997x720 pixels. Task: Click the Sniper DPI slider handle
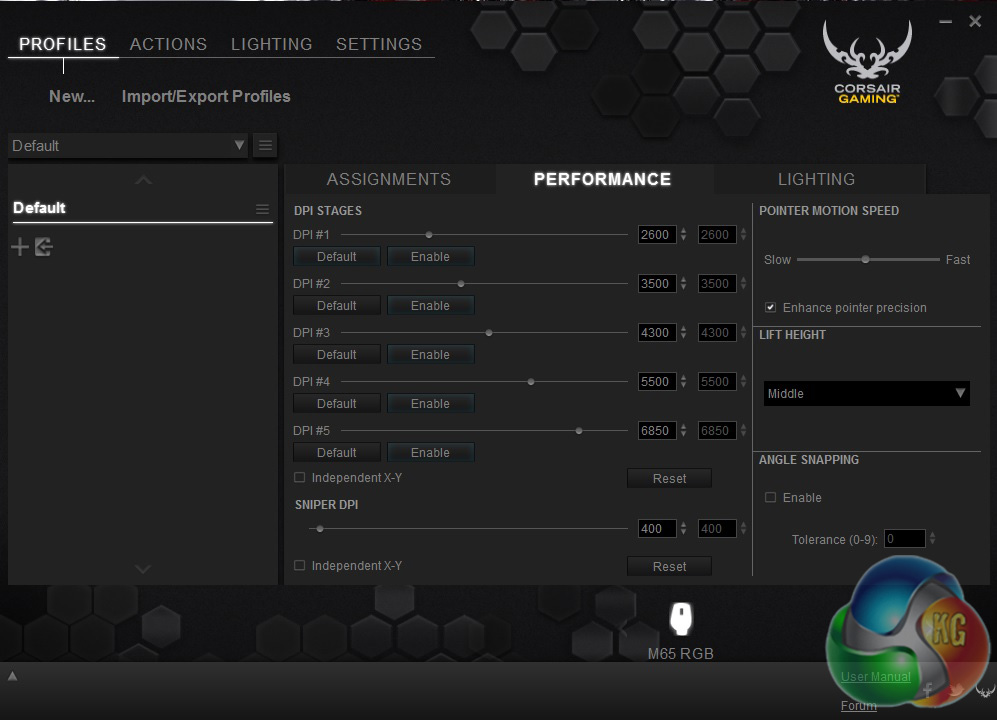320,529
